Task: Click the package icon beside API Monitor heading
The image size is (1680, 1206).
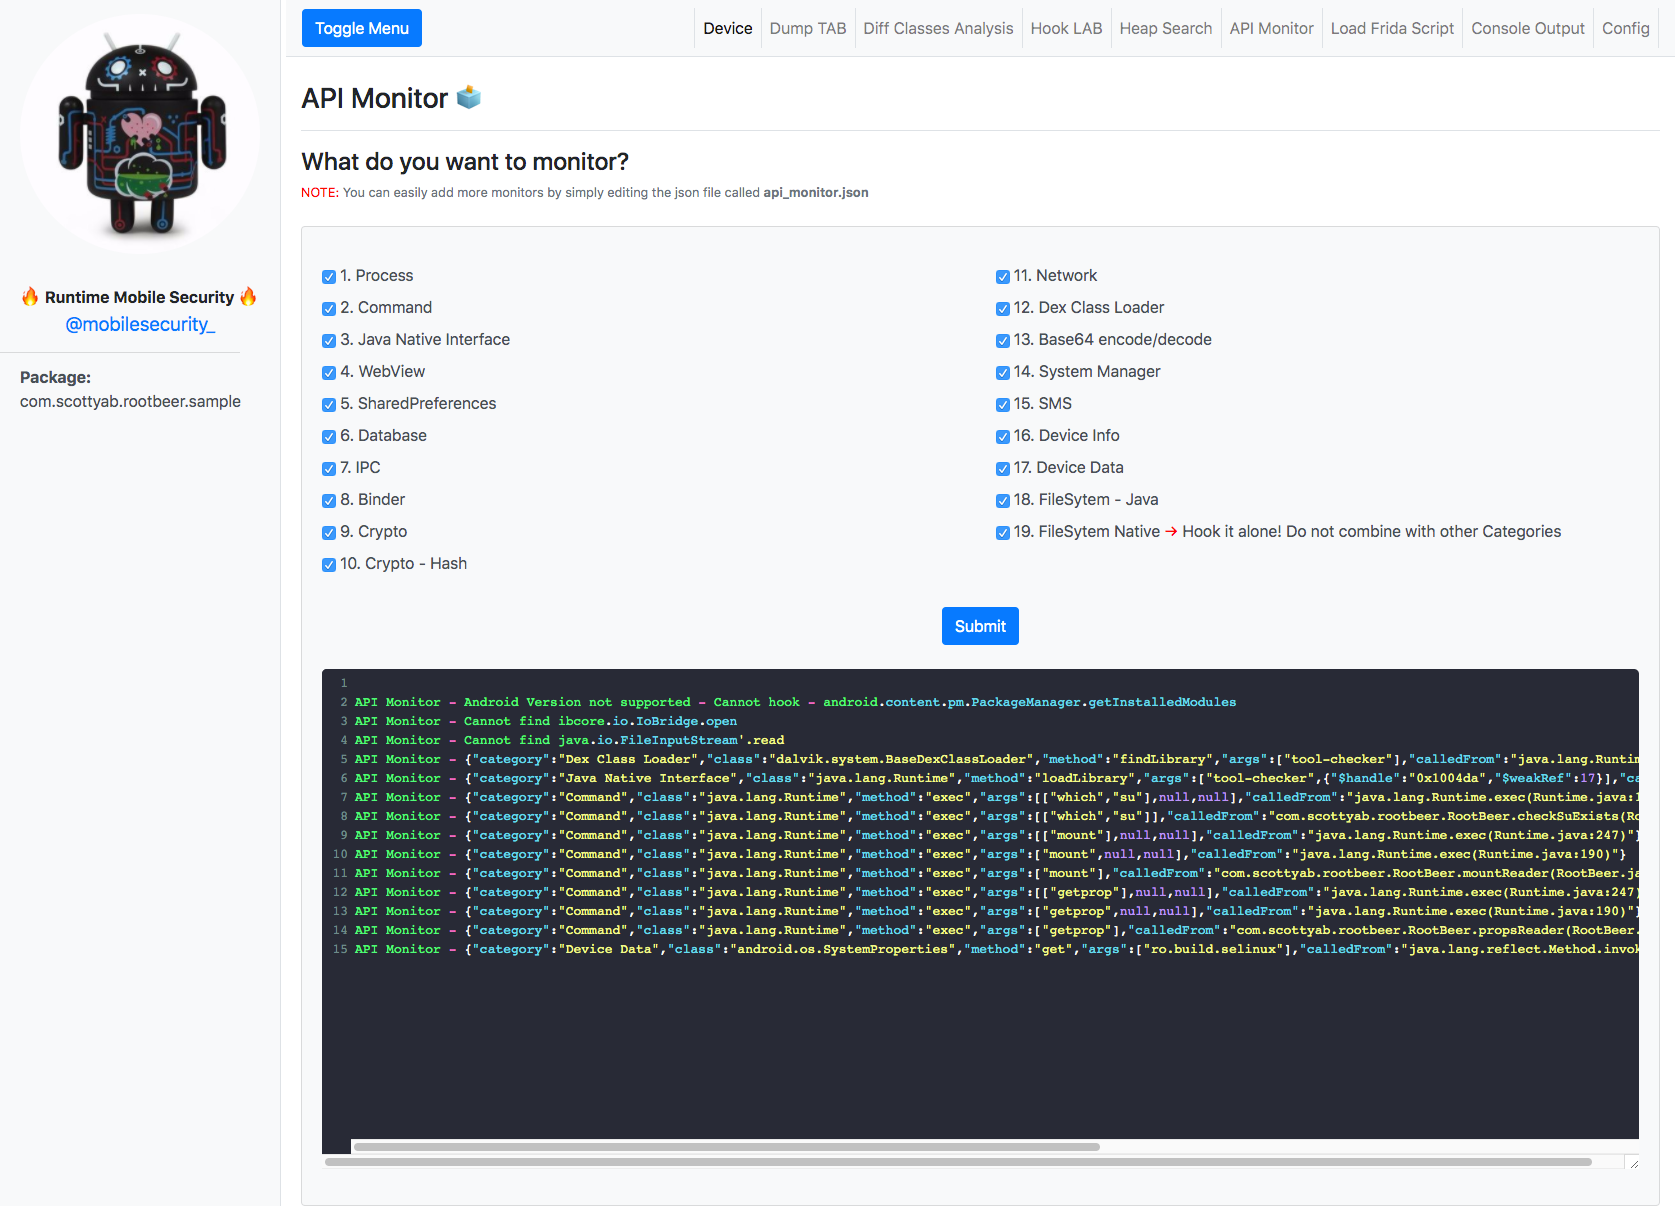Action: click(x=469, y=97)
